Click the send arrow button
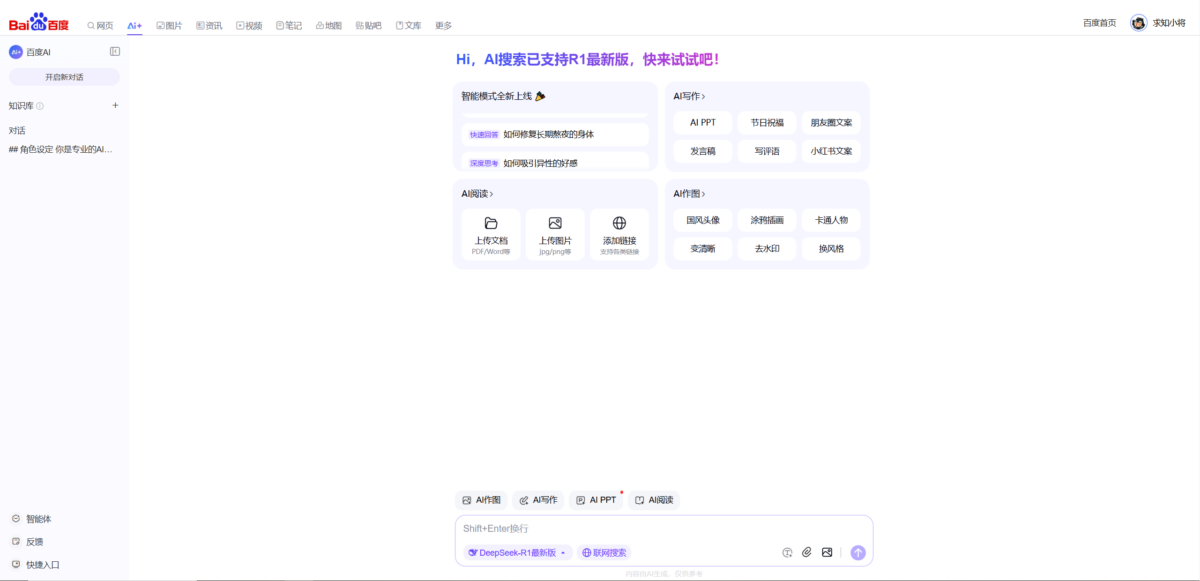Viewport: 1200px width, 581px height. (858, 552)
